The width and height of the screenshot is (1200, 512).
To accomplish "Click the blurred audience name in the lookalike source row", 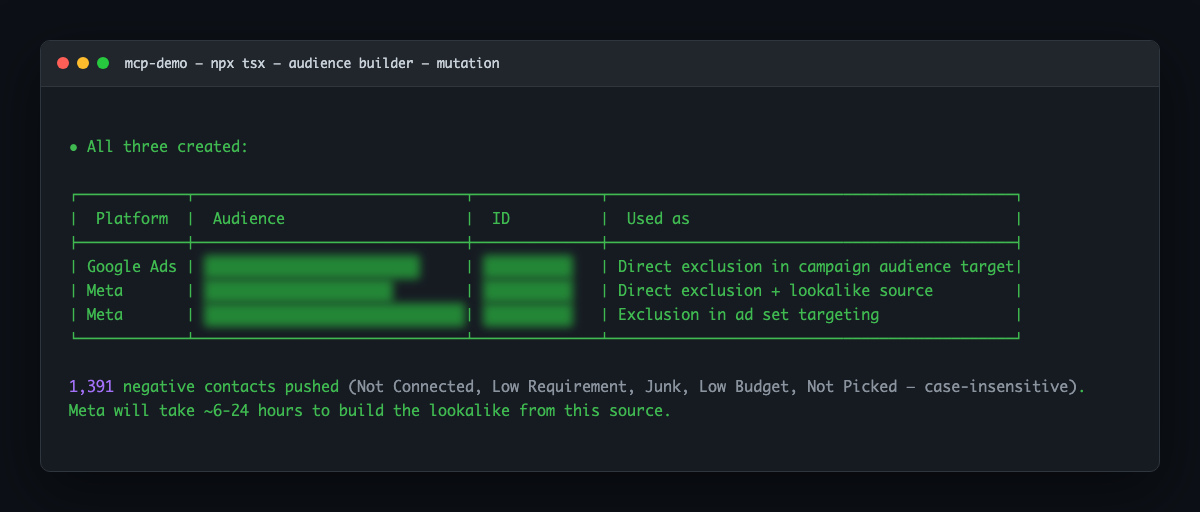I will pos(298,290).
